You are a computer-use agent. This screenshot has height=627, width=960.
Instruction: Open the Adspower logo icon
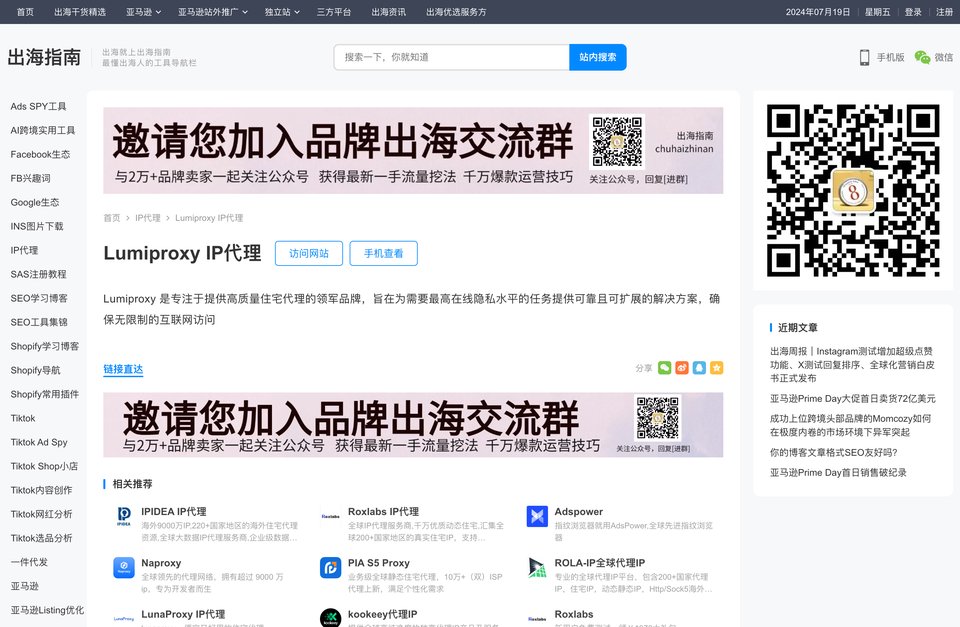537,516
